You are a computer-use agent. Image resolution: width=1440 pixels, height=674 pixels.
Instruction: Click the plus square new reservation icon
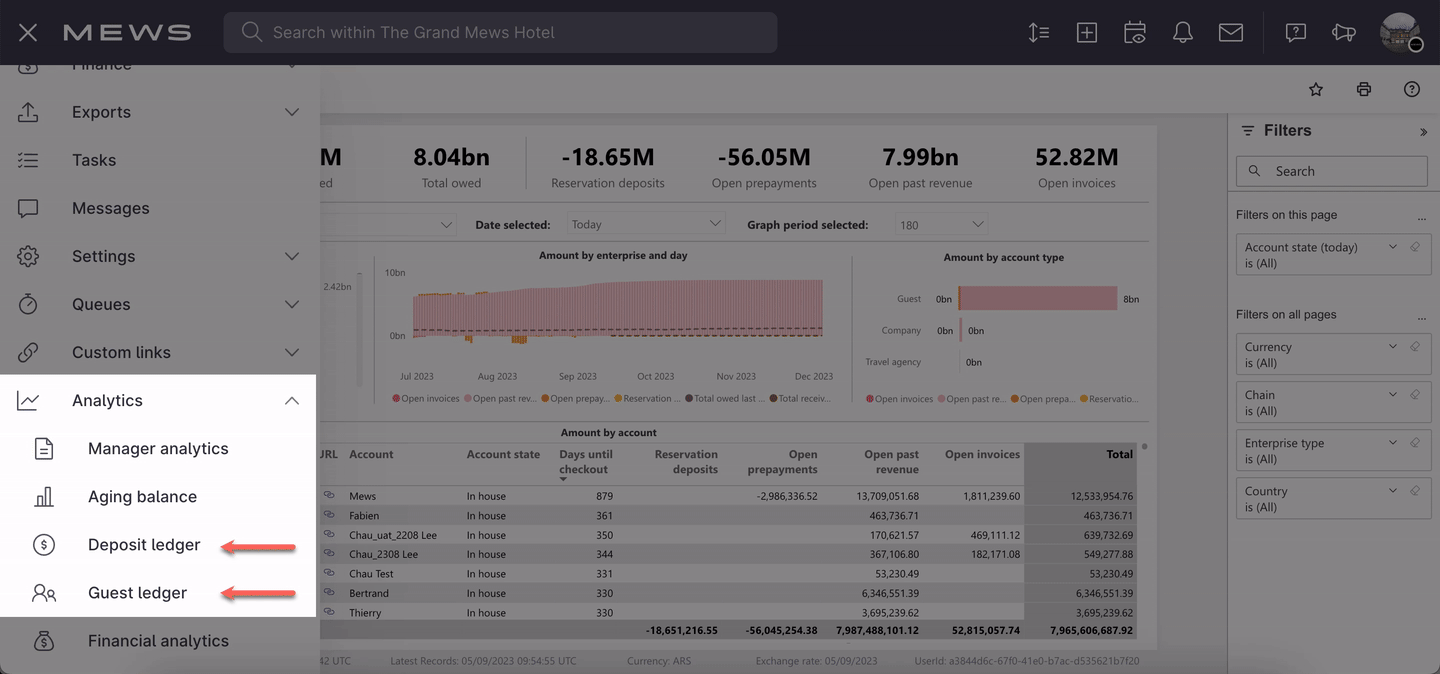1087,33
